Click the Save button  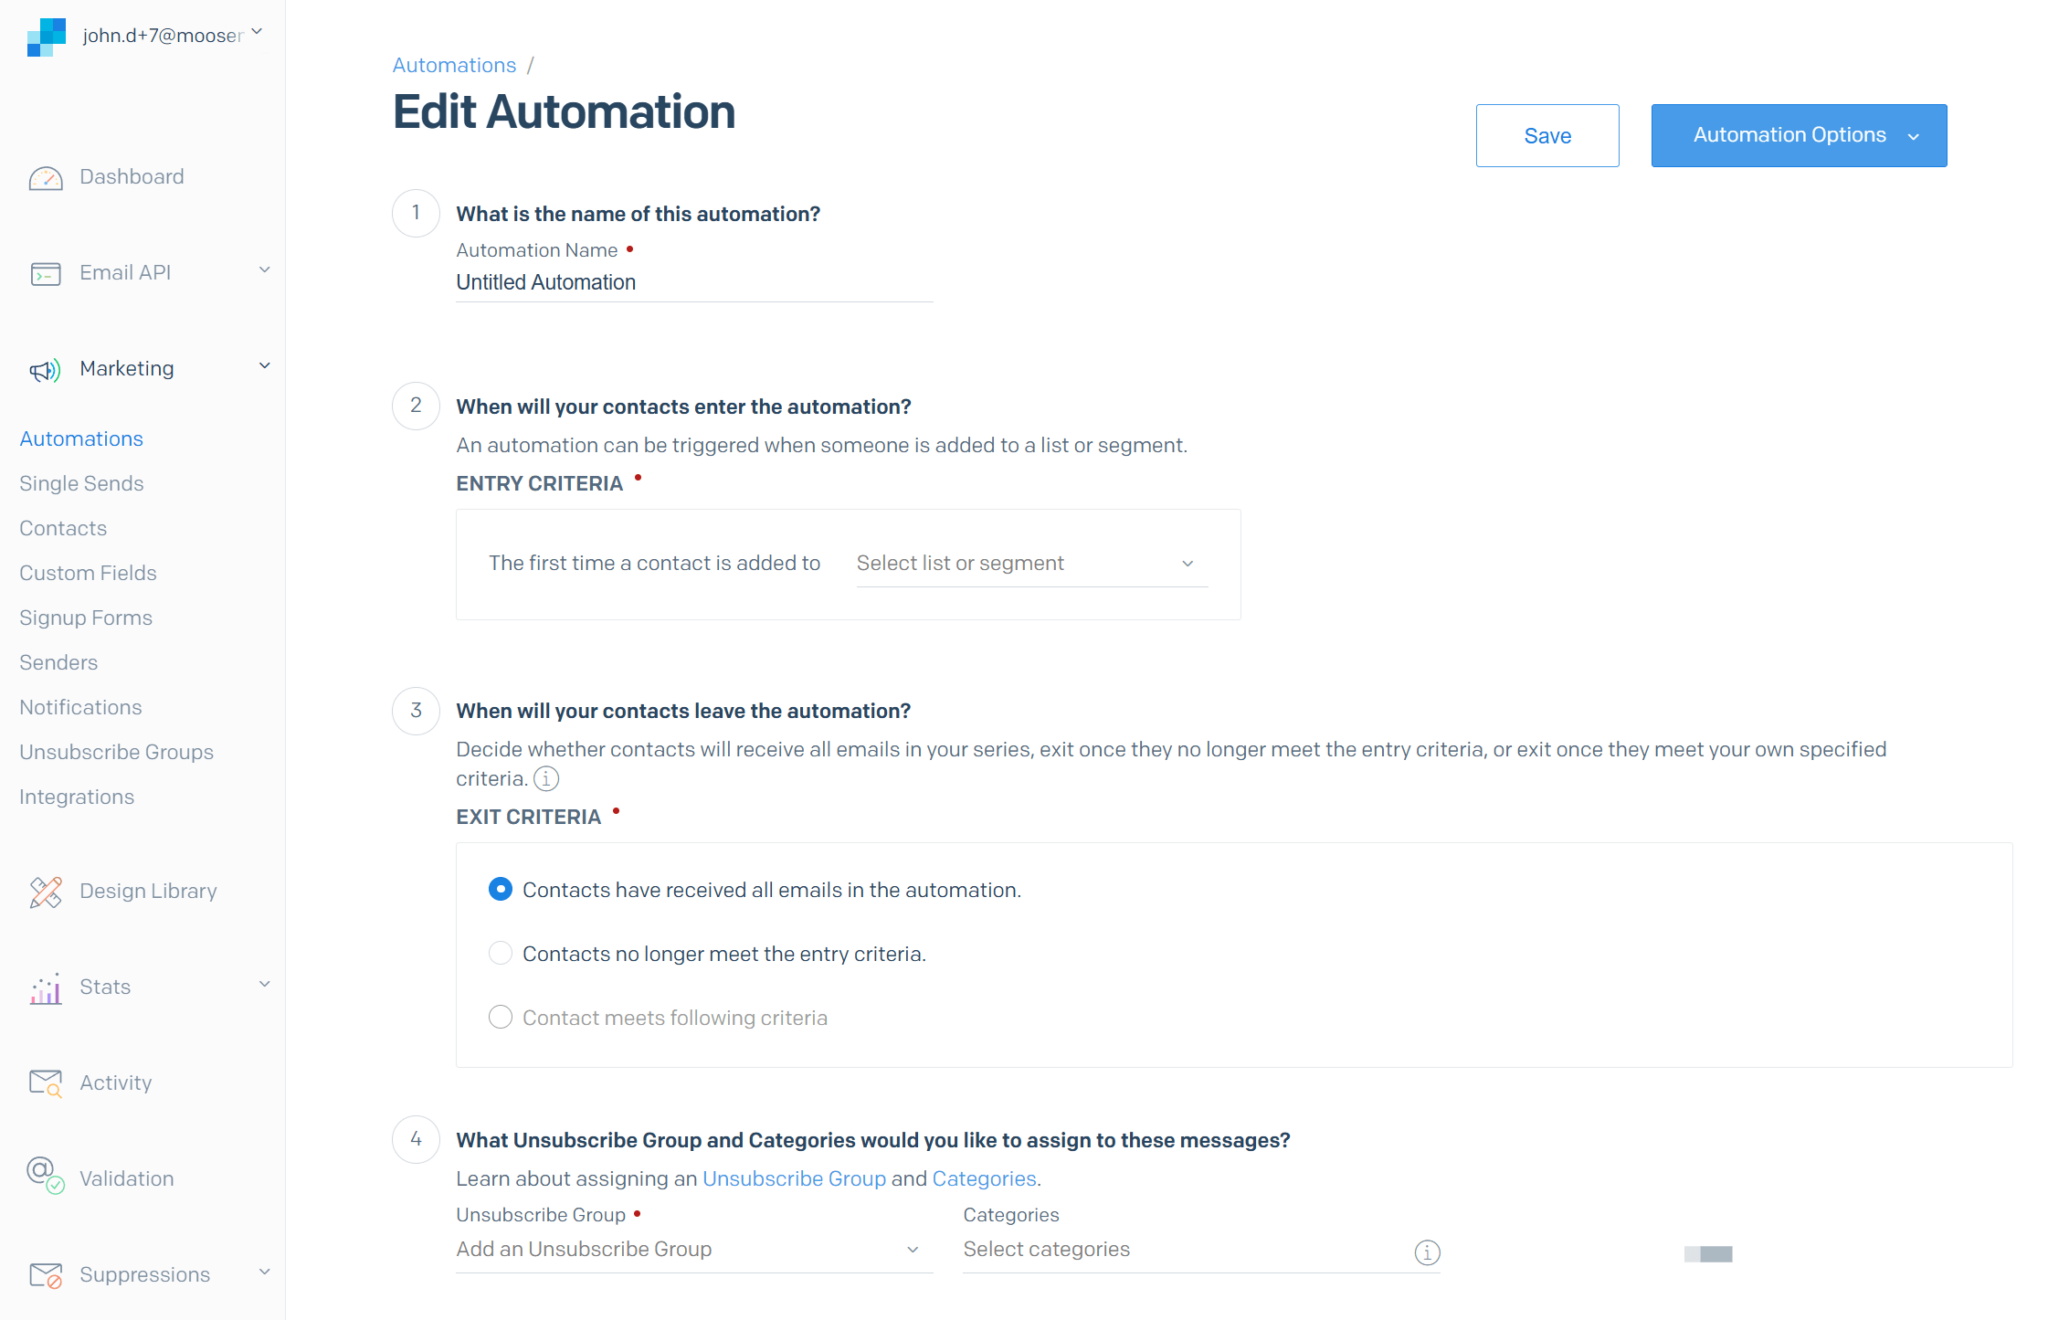[x=1547, y=136]
